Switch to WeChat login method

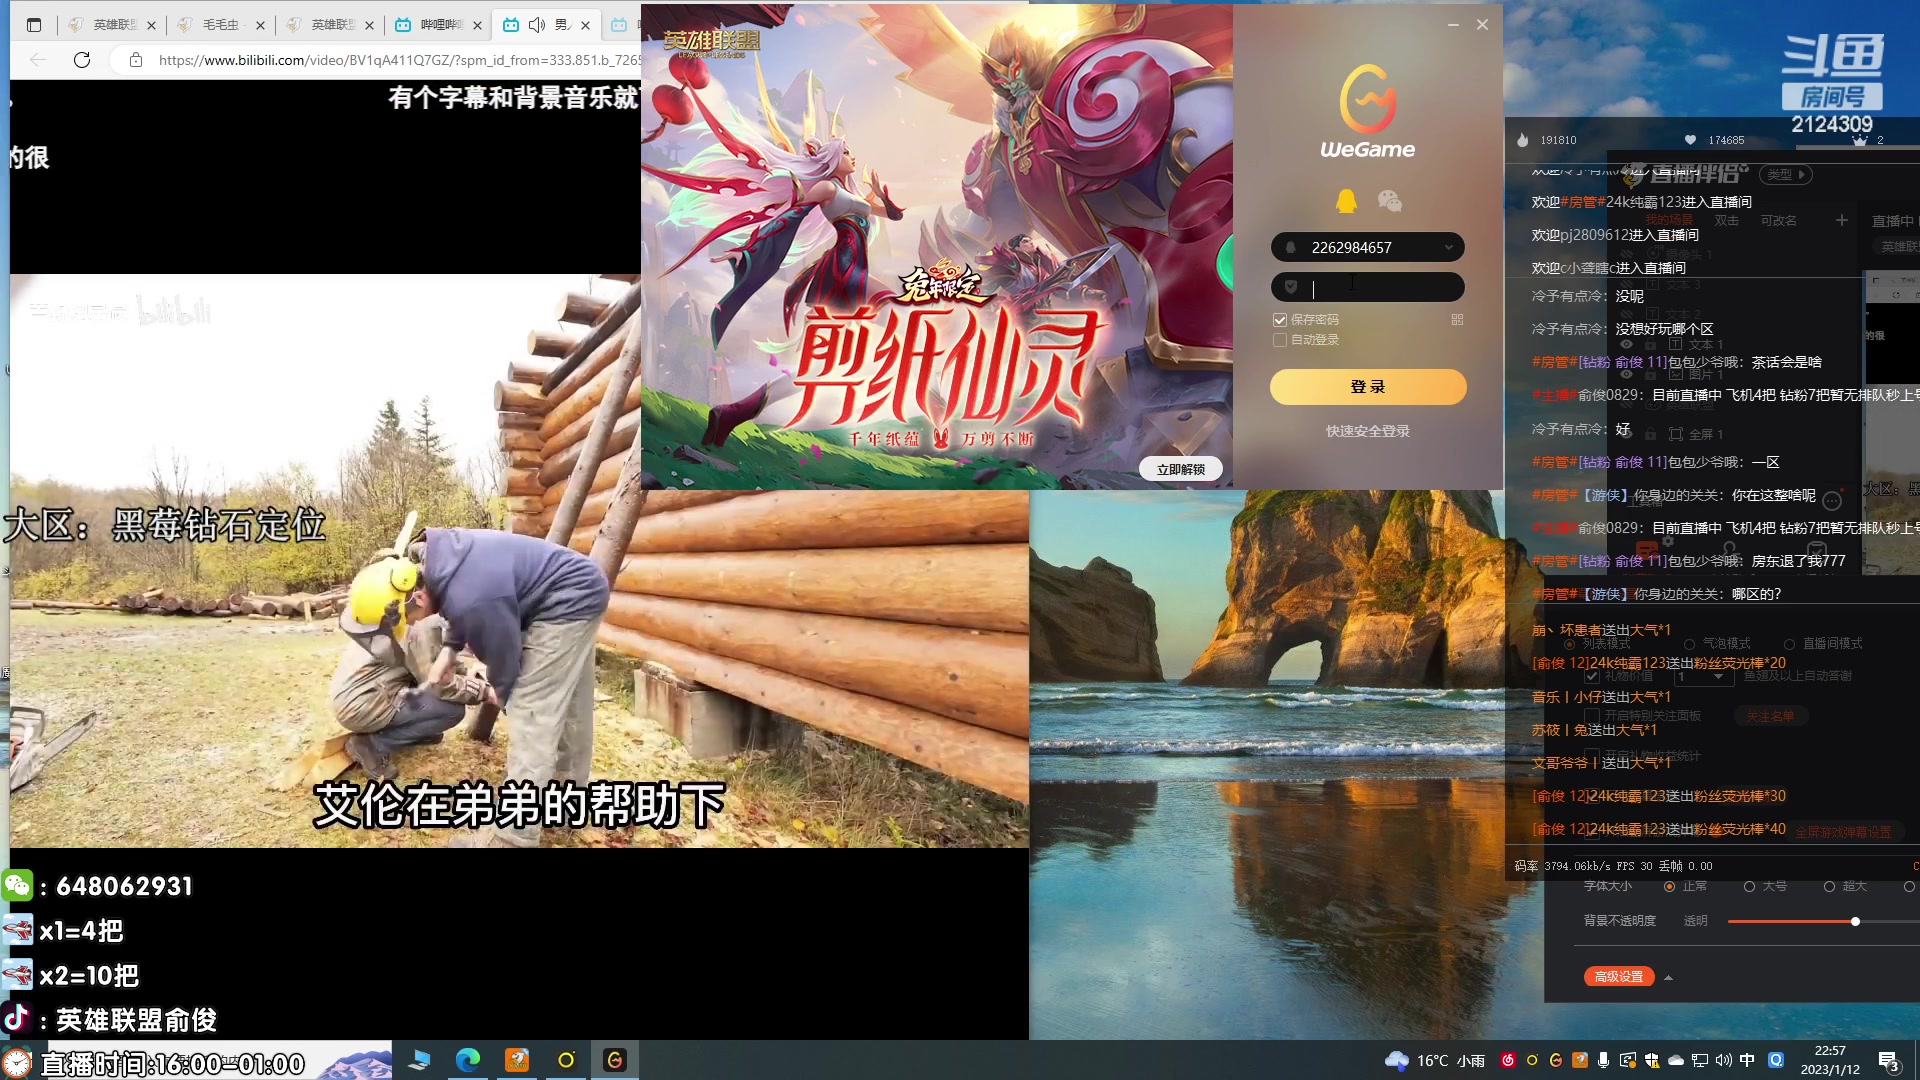pyautogui.click(x=1389, y=201)
